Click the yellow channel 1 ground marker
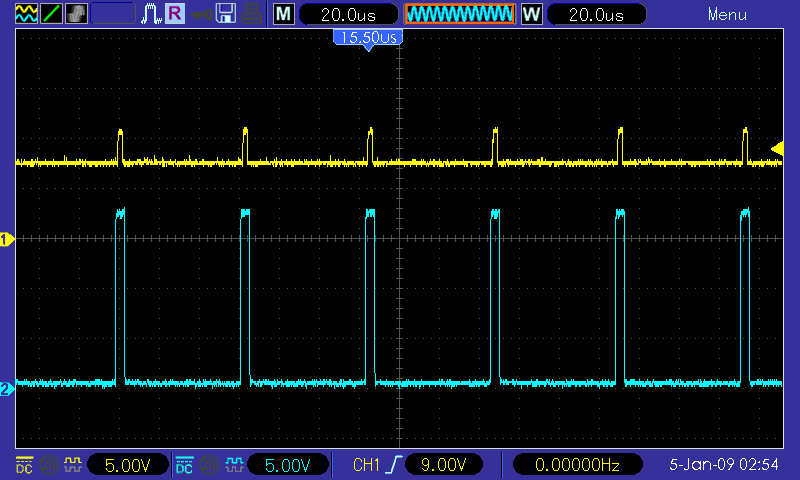Viewport: 800px width, 480px height. coord(7,239)
